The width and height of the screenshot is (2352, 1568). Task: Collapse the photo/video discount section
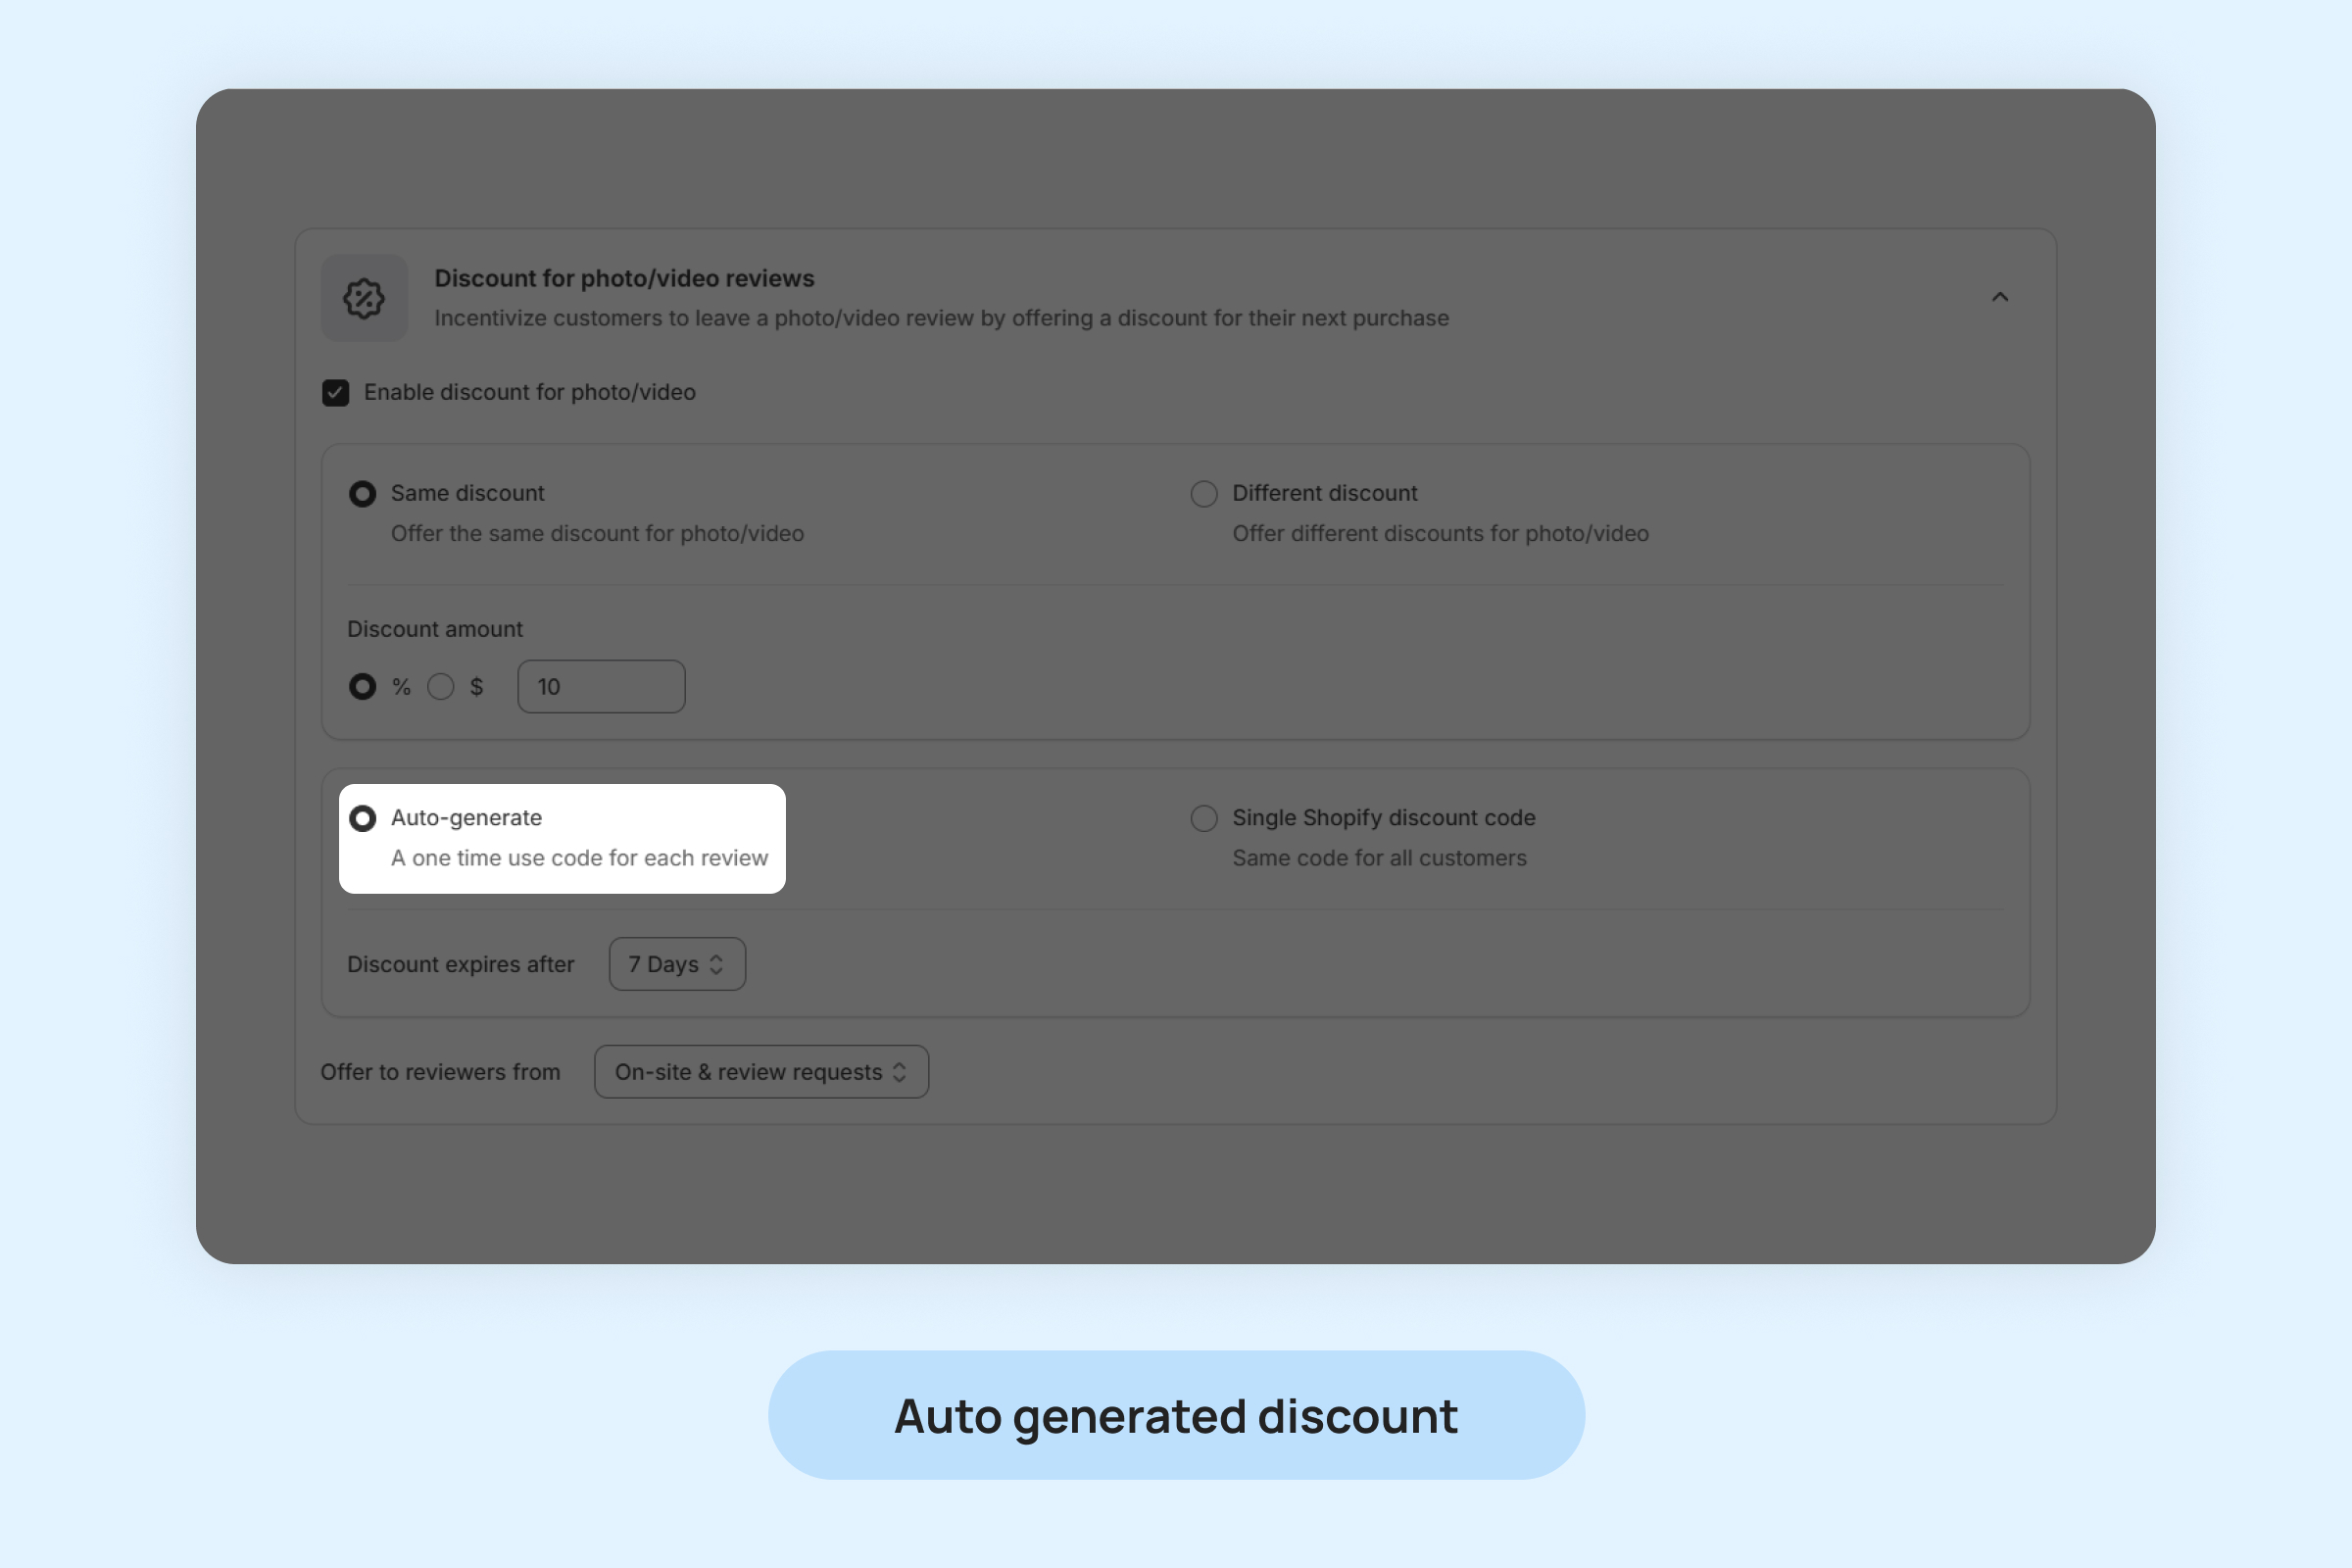pyautogui.click(x=1999, y=297)
